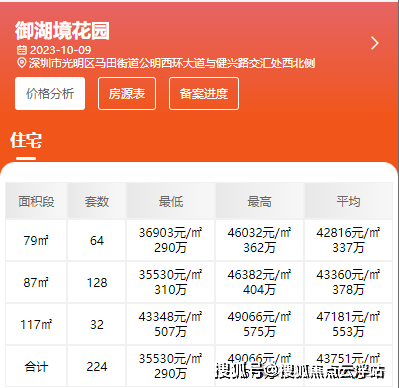Open the right chevron arrow for property details
Screen dimensions: 399x388
pyautogui.click(x=375, y=43)
